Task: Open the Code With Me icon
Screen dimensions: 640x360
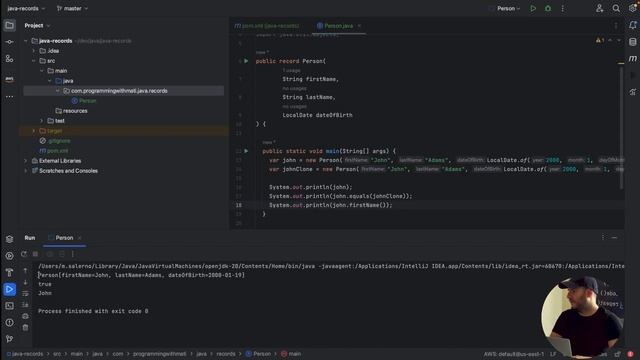Action: (x=599, y=8)
